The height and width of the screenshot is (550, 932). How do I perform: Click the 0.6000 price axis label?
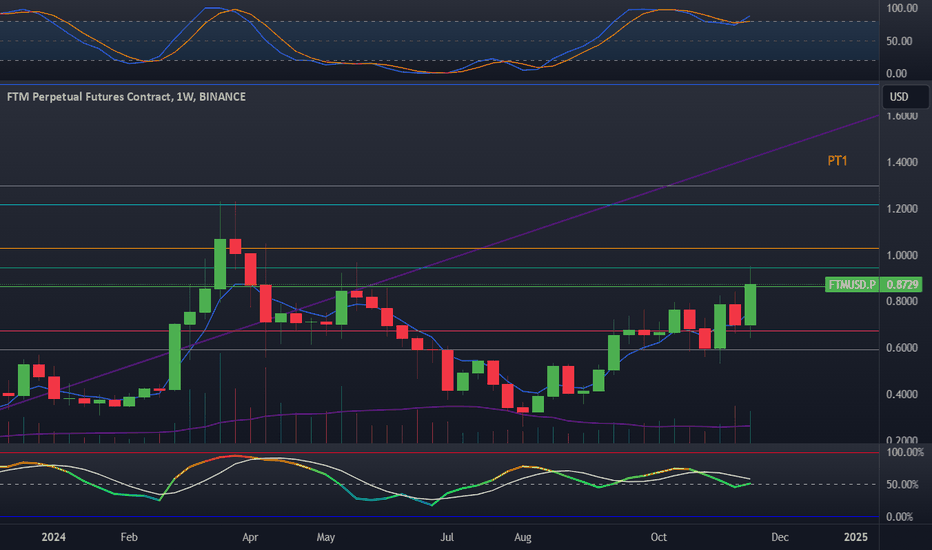pos(902,348)
